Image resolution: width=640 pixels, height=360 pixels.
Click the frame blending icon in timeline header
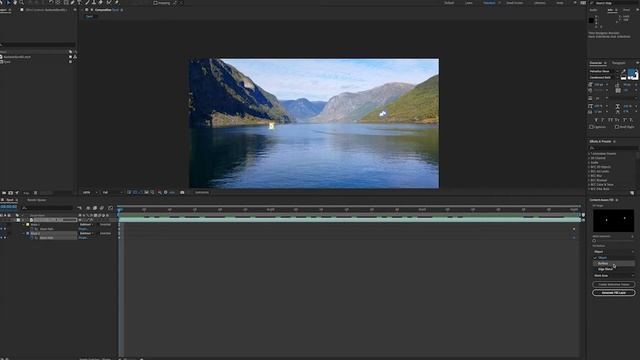[x=95, y=208]
